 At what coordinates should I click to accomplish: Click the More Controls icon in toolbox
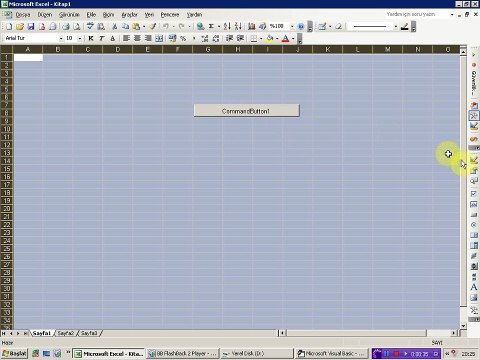474,310
